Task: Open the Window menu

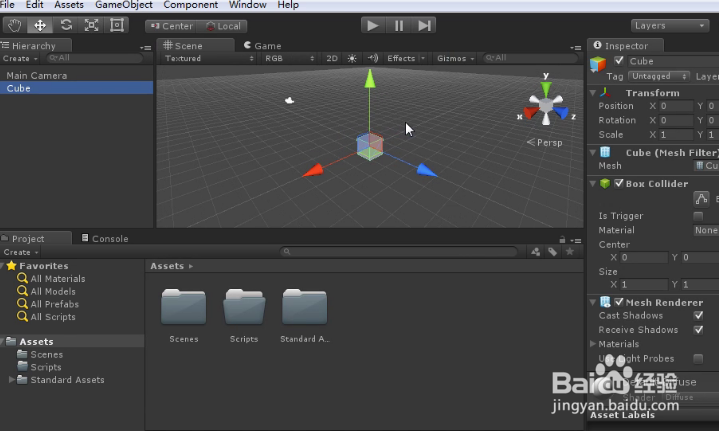Action: 248,5
